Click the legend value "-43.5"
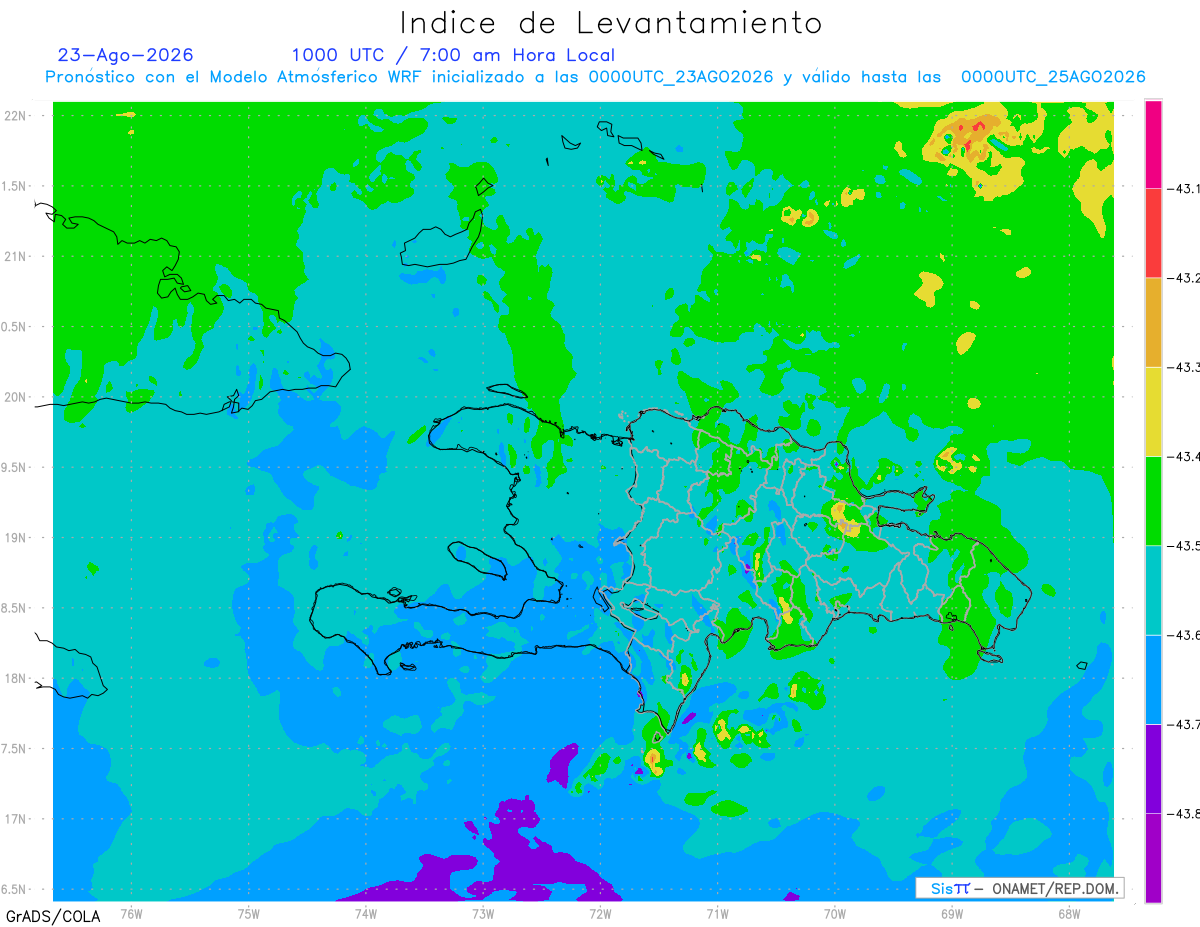Screen dimensions: 1200x927 [1182, 545]
